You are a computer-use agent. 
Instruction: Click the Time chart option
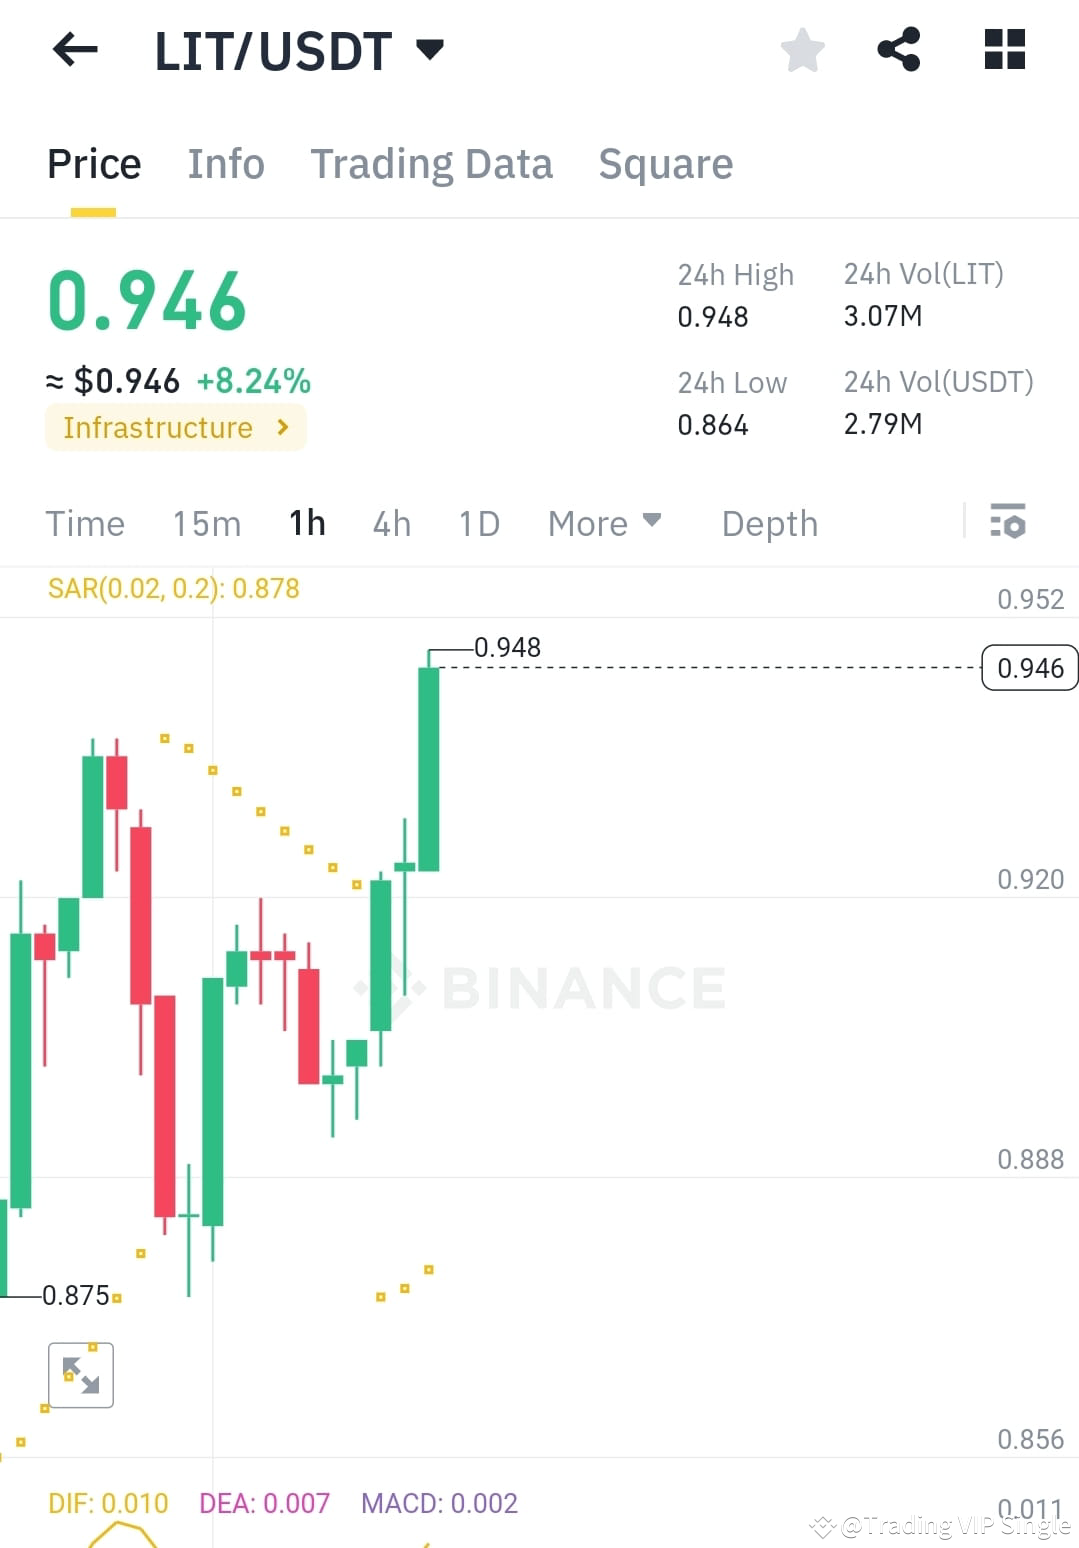coord(85,522)
